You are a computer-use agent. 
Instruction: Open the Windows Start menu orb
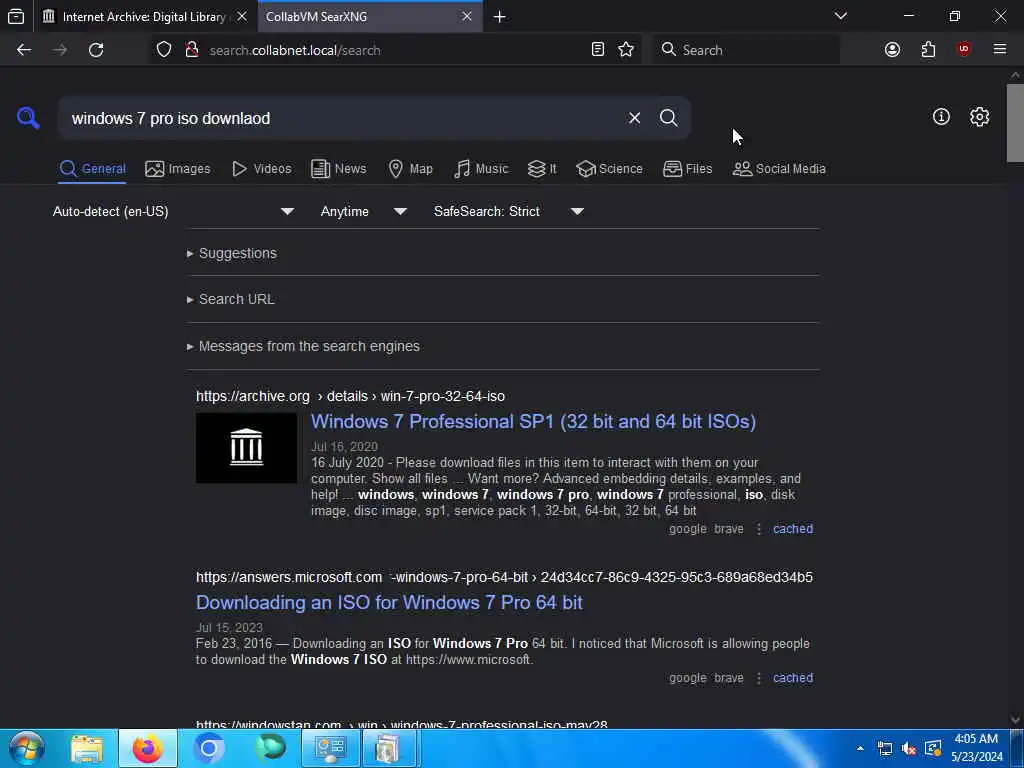coord(26,748)
